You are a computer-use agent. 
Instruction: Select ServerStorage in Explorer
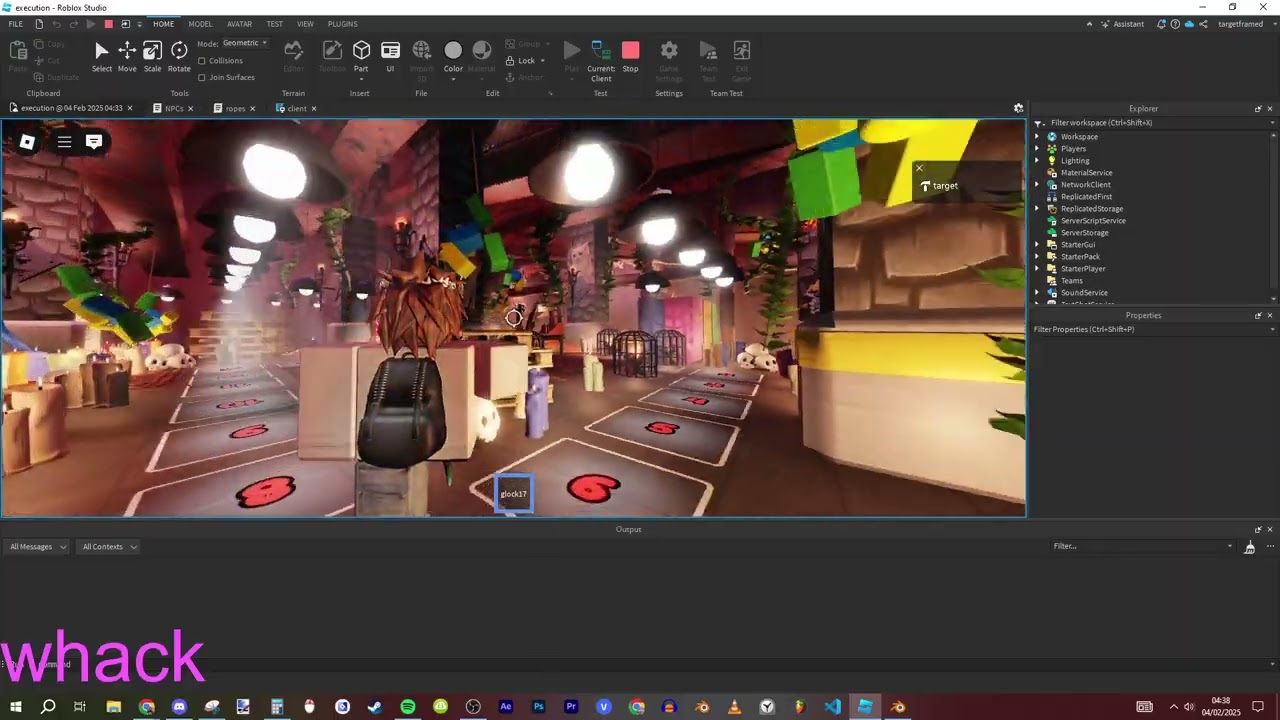(x=1084, y=233)
